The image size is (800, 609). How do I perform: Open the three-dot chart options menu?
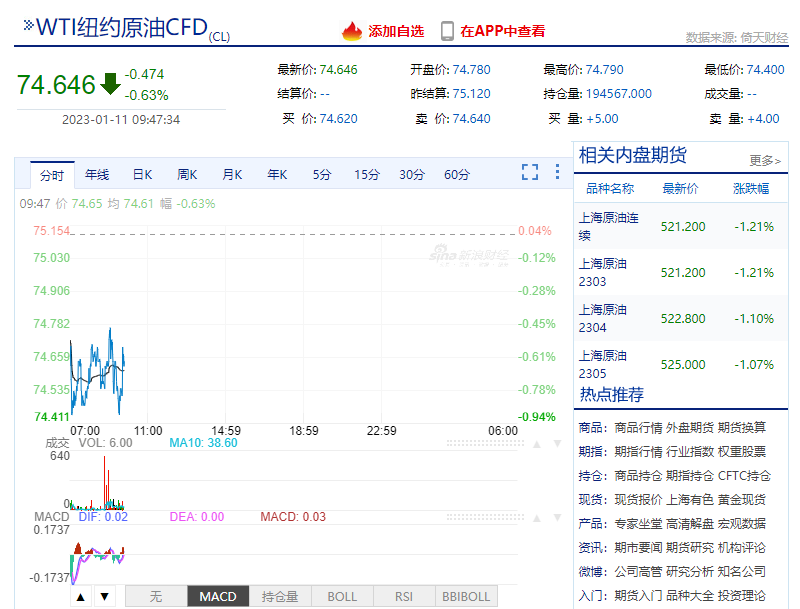click(x=557, y=172)
